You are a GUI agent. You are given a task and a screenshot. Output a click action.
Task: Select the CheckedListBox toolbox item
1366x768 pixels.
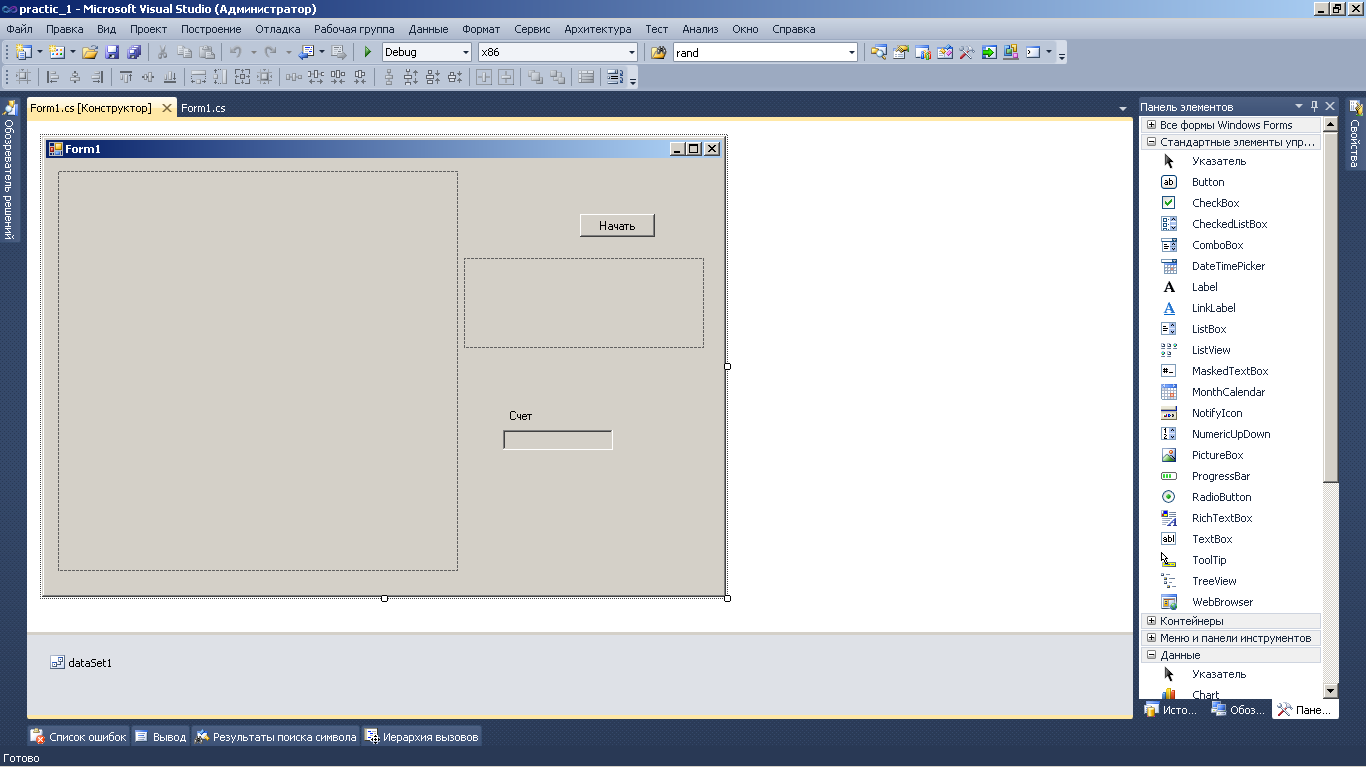click(1231, 224)
